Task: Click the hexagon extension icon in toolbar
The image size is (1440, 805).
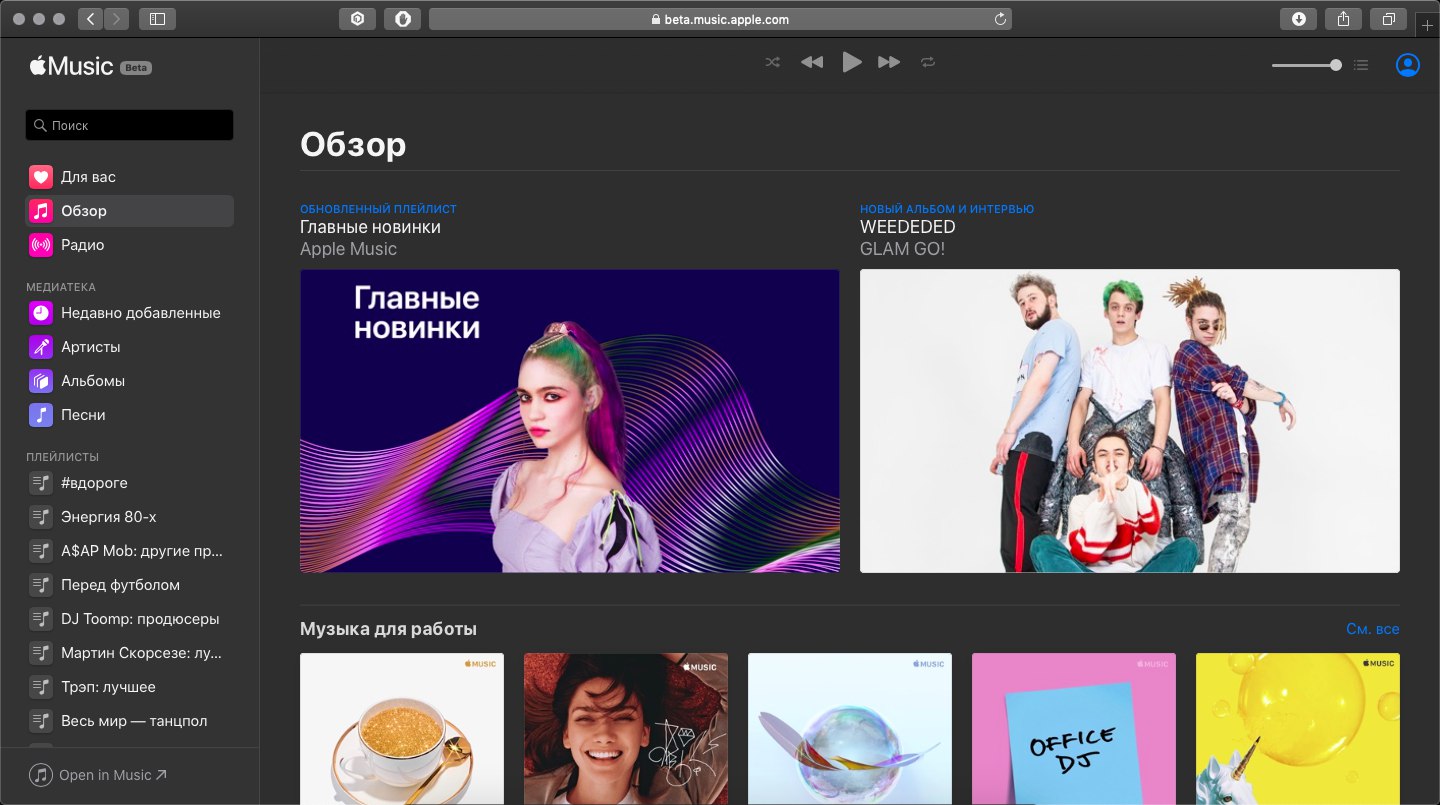Action: (x=357, y=18)
